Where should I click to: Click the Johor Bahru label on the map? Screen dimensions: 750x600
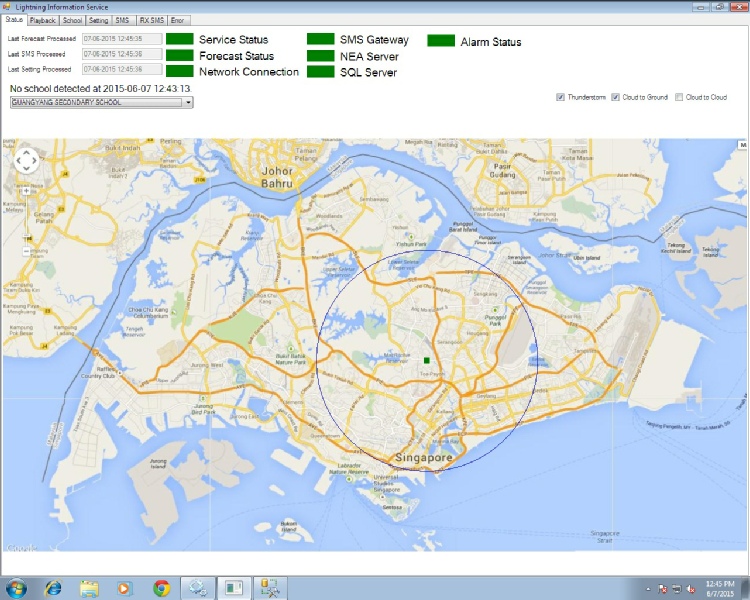(277, 177)
